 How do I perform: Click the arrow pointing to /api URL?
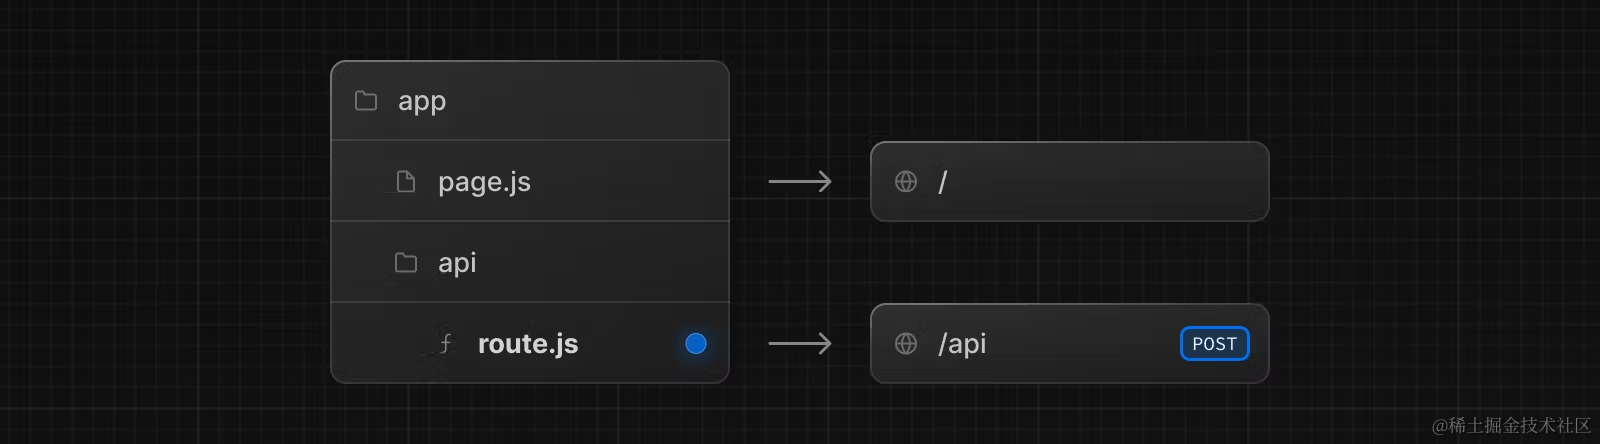800,344
